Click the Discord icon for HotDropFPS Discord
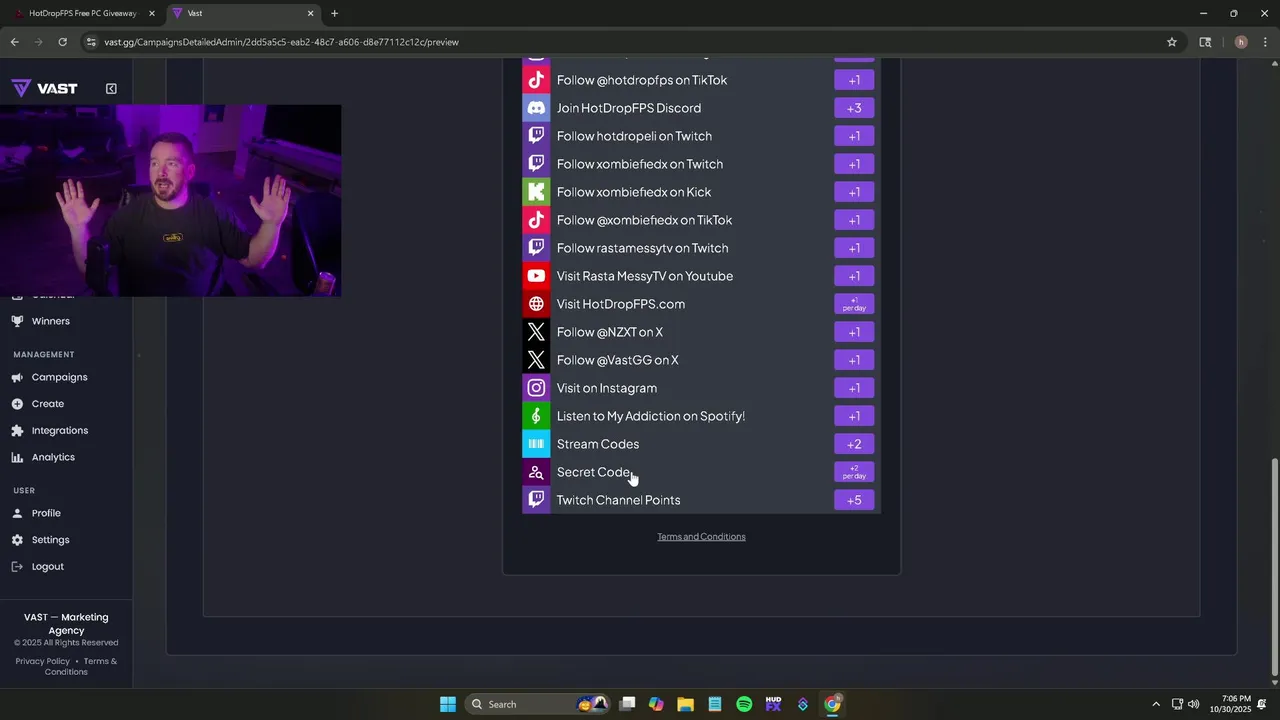Viewport: 1280px width, 720px height. pyautogui.click(x=536, y=108)
